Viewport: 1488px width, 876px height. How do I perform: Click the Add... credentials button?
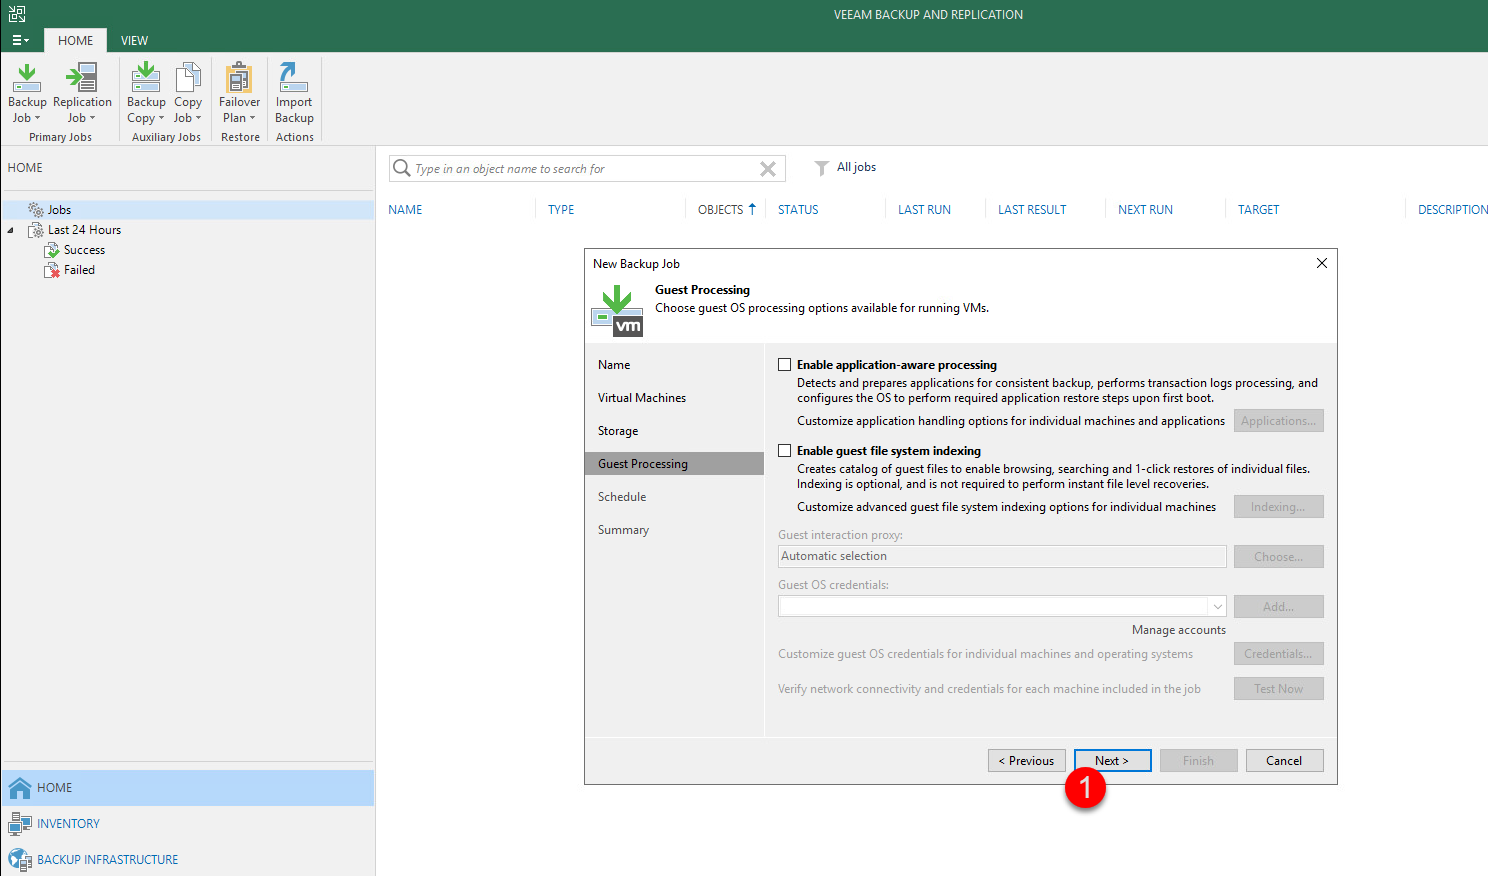coord(1279,607)
